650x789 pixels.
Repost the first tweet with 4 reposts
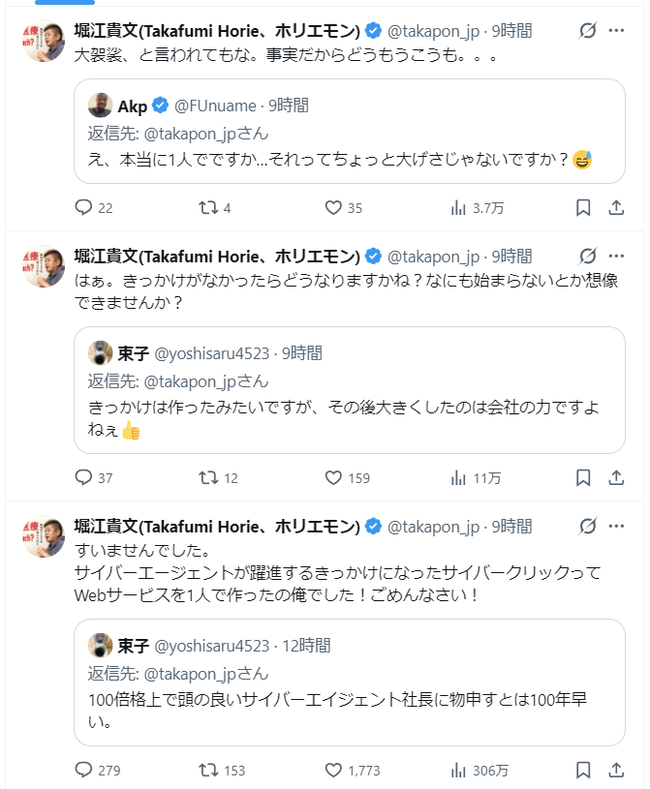tap(208, 208)
